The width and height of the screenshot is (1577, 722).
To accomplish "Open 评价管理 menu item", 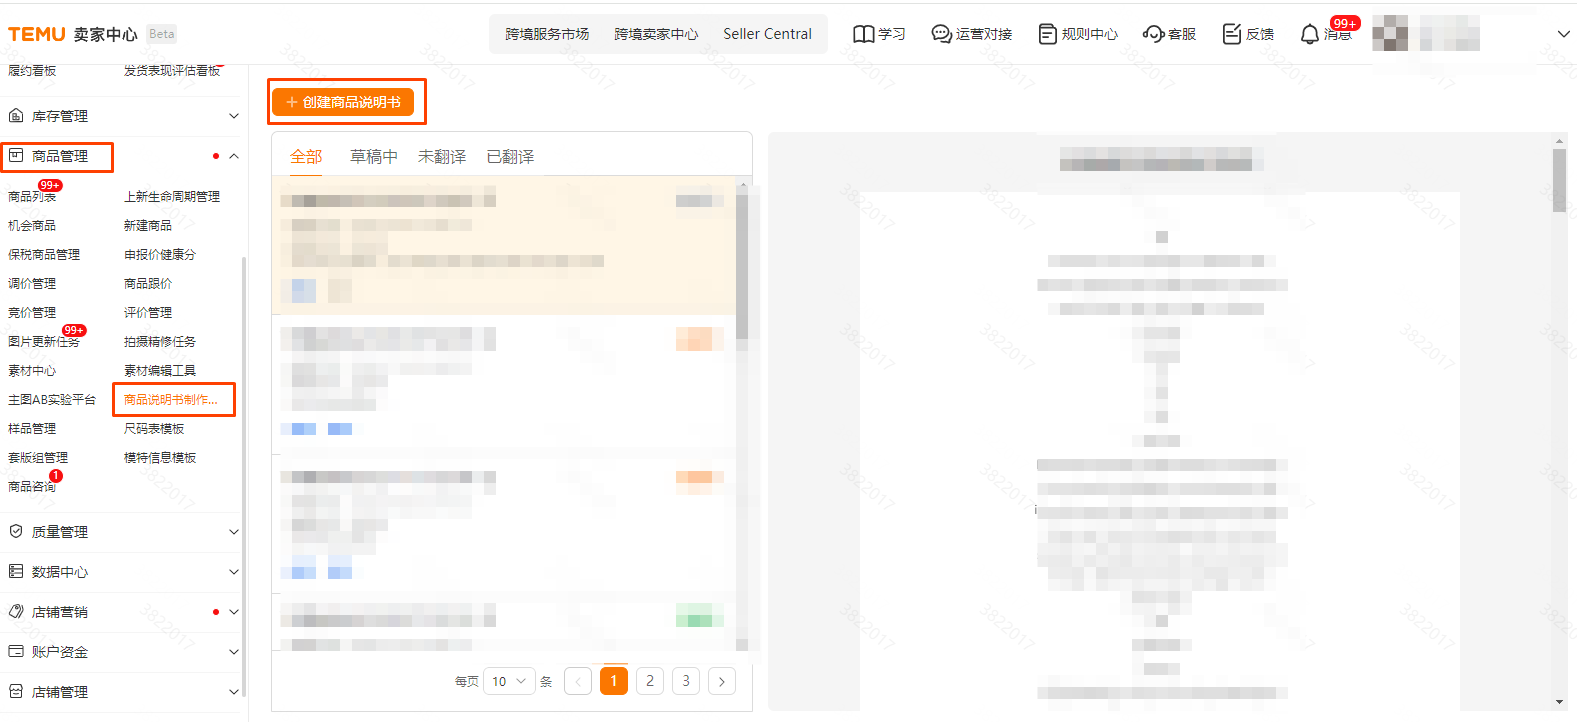I will 148,313.
